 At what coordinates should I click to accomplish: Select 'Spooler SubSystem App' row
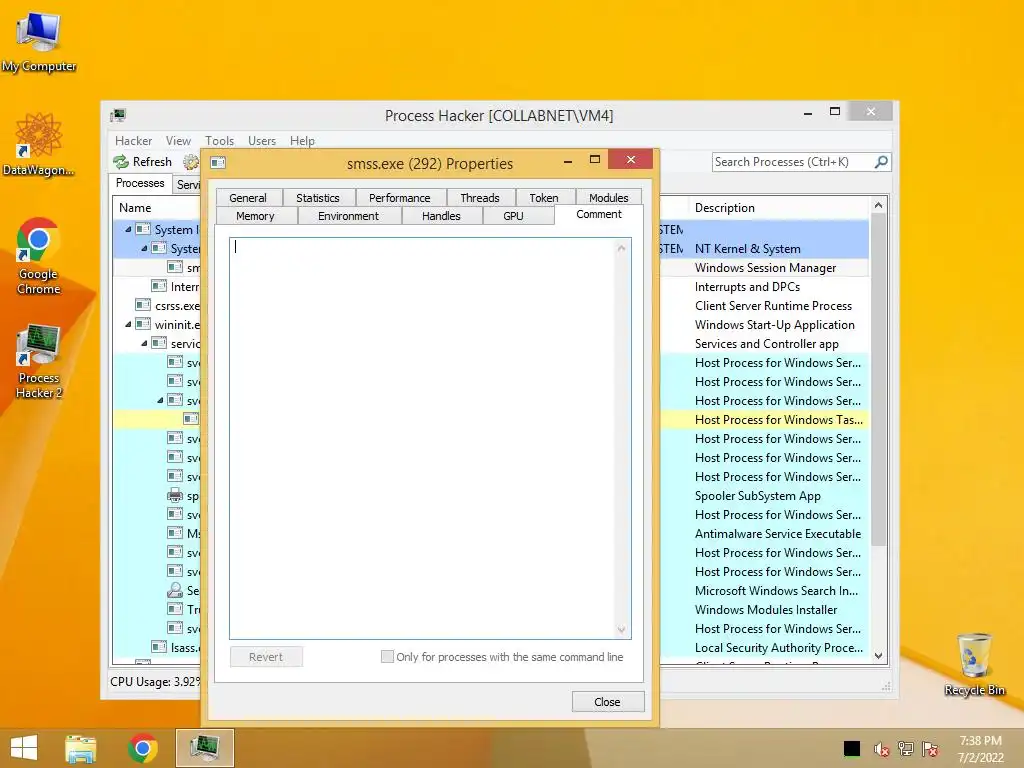758,496
